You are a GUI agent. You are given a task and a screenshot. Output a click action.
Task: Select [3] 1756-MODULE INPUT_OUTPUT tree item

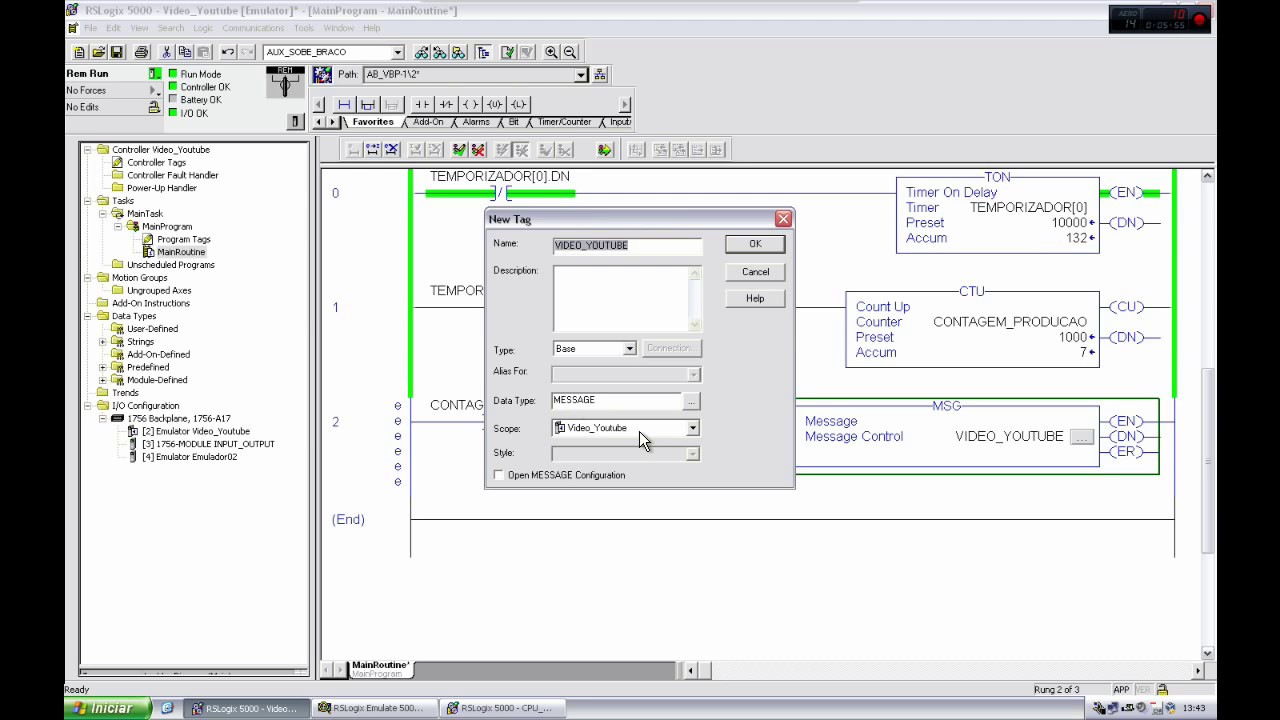click(x=208, y=444)
